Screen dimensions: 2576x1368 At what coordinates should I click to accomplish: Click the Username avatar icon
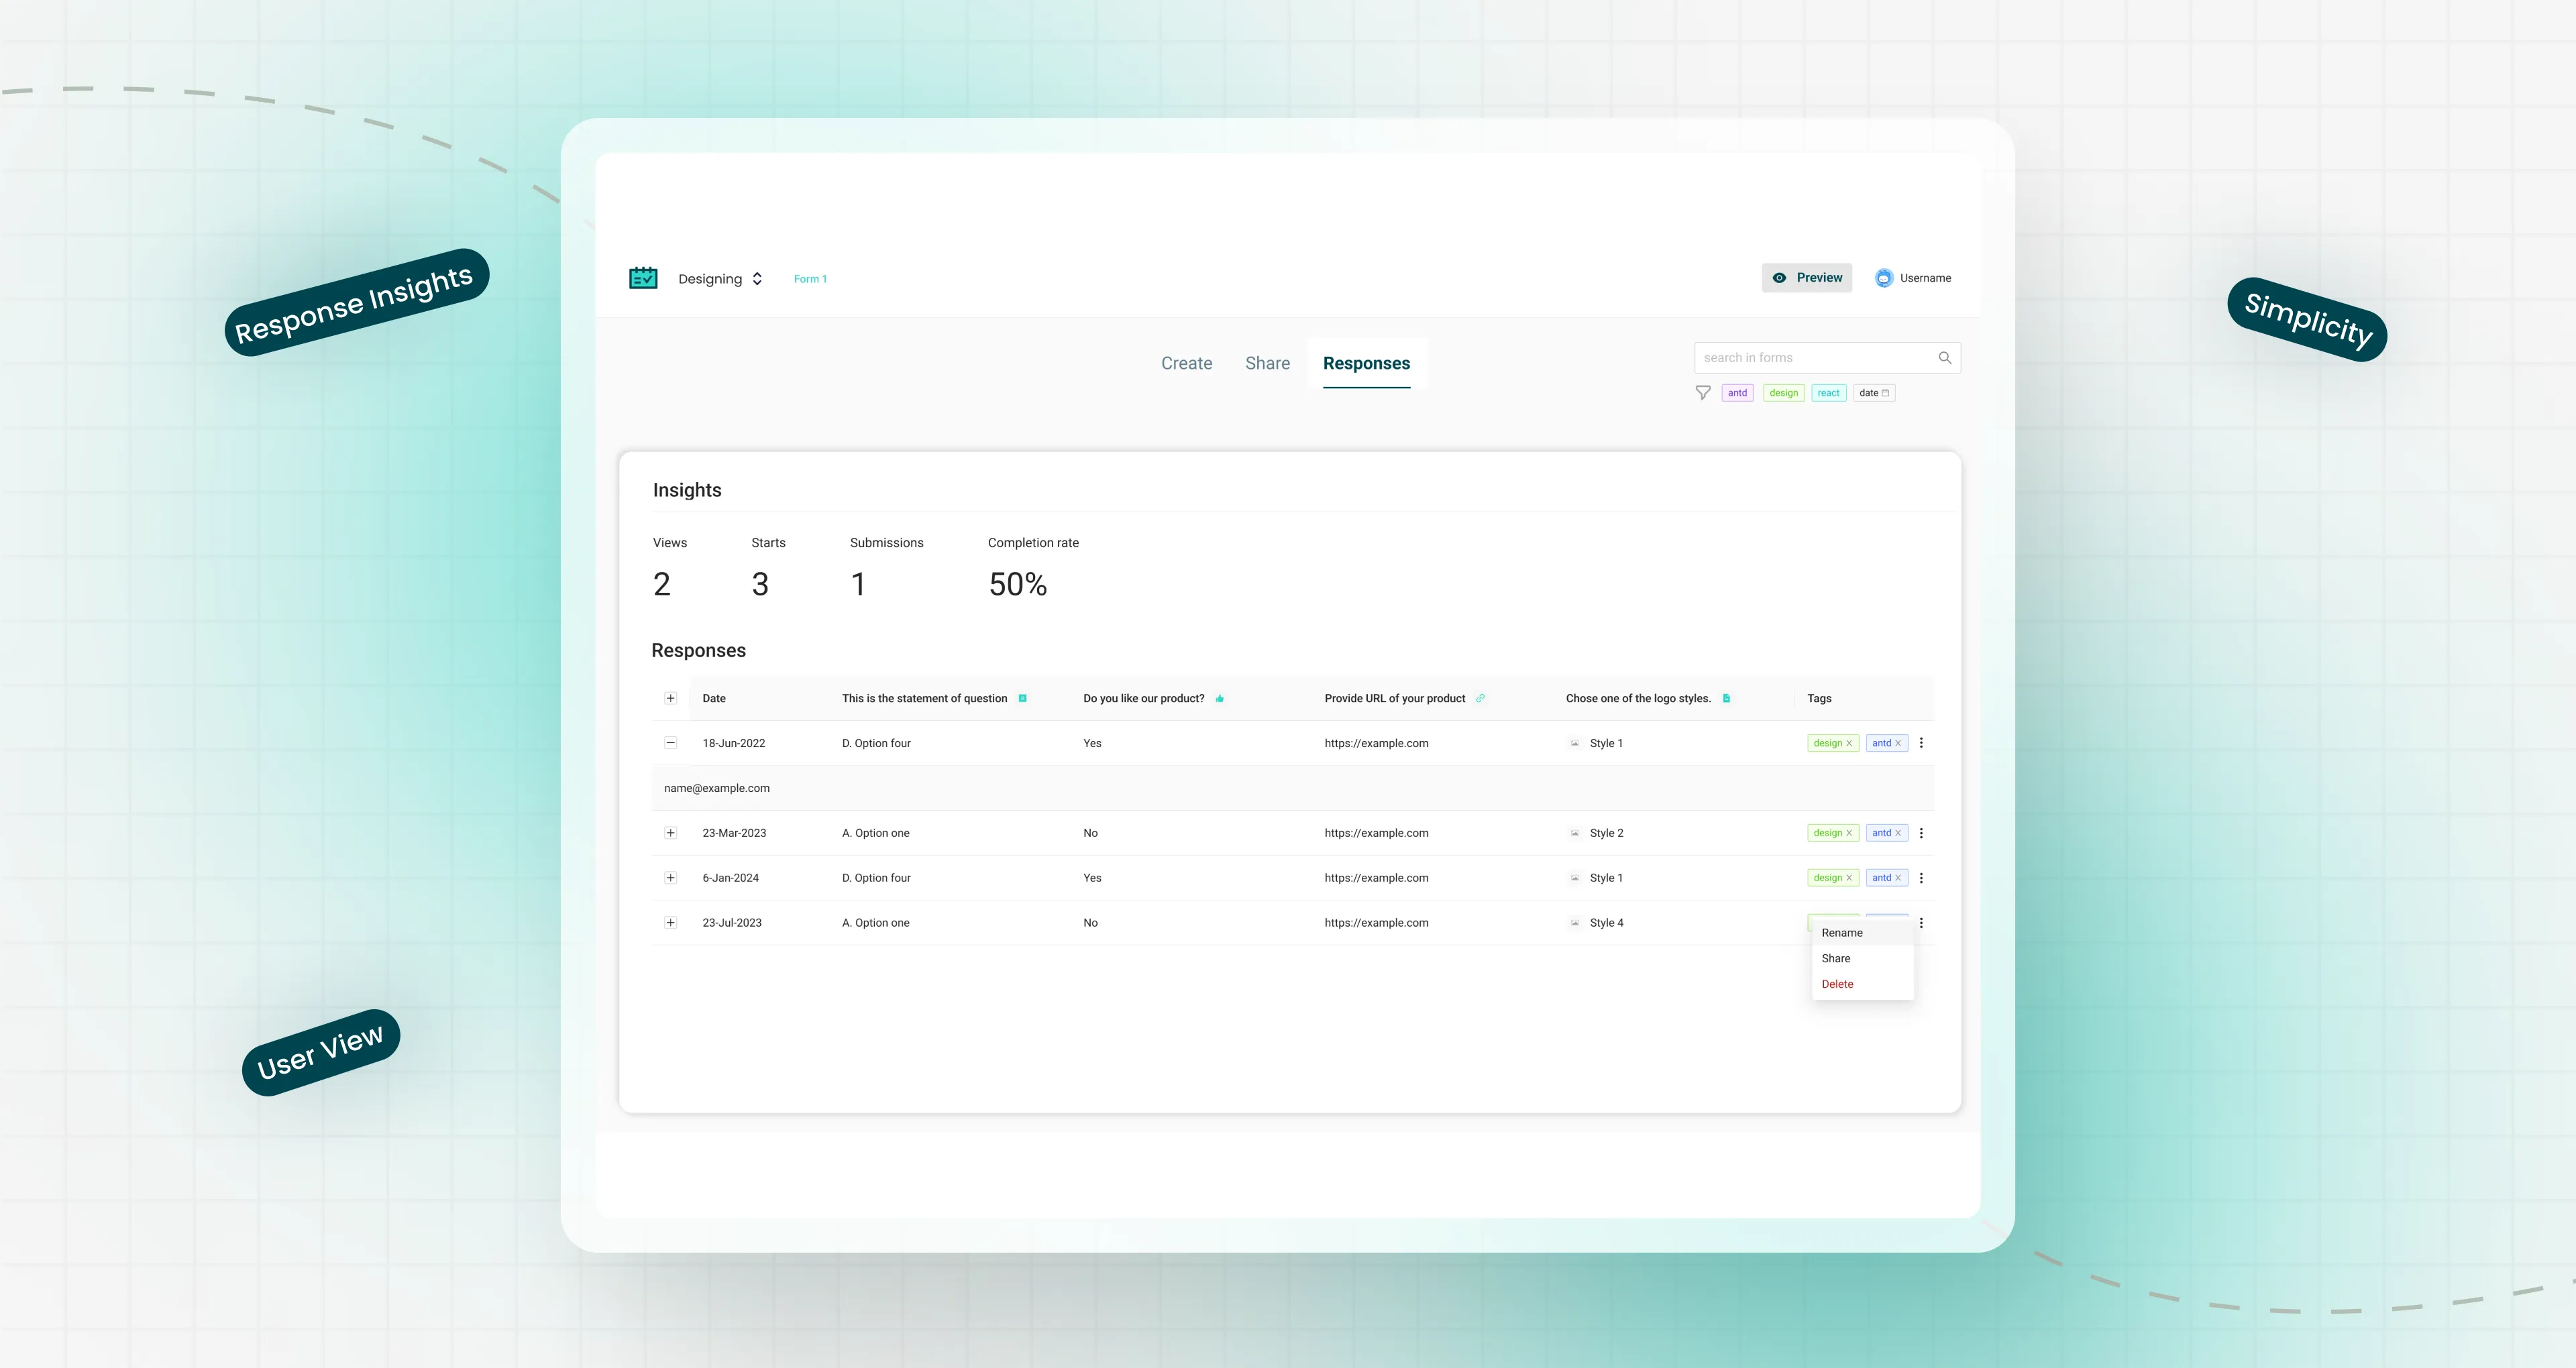tap(1884, 277)
